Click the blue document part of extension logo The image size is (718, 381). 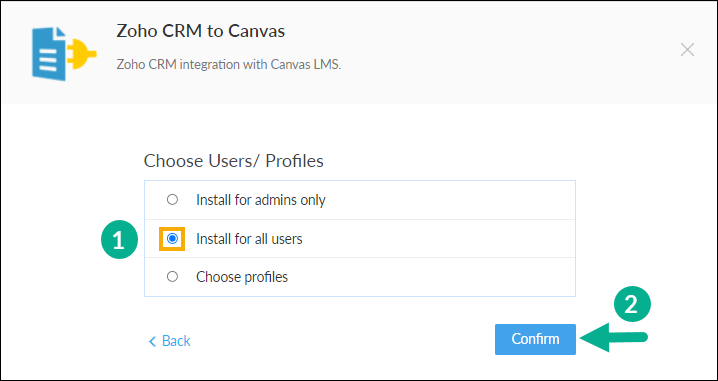pos(49,54)
